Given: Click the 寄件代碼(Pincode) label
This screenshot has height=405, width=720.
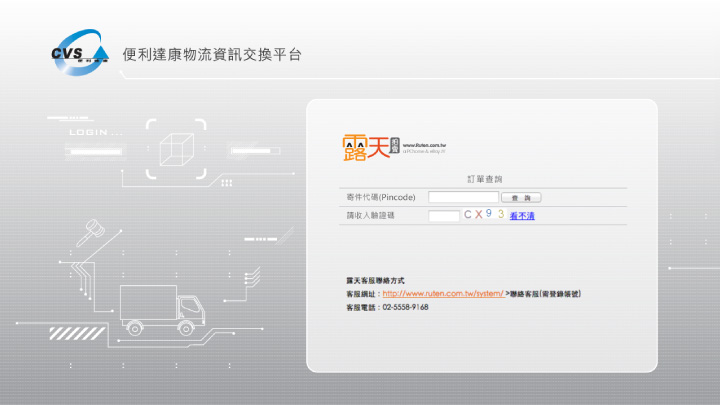Looking at the screenshot, I should tap(380, 198).
